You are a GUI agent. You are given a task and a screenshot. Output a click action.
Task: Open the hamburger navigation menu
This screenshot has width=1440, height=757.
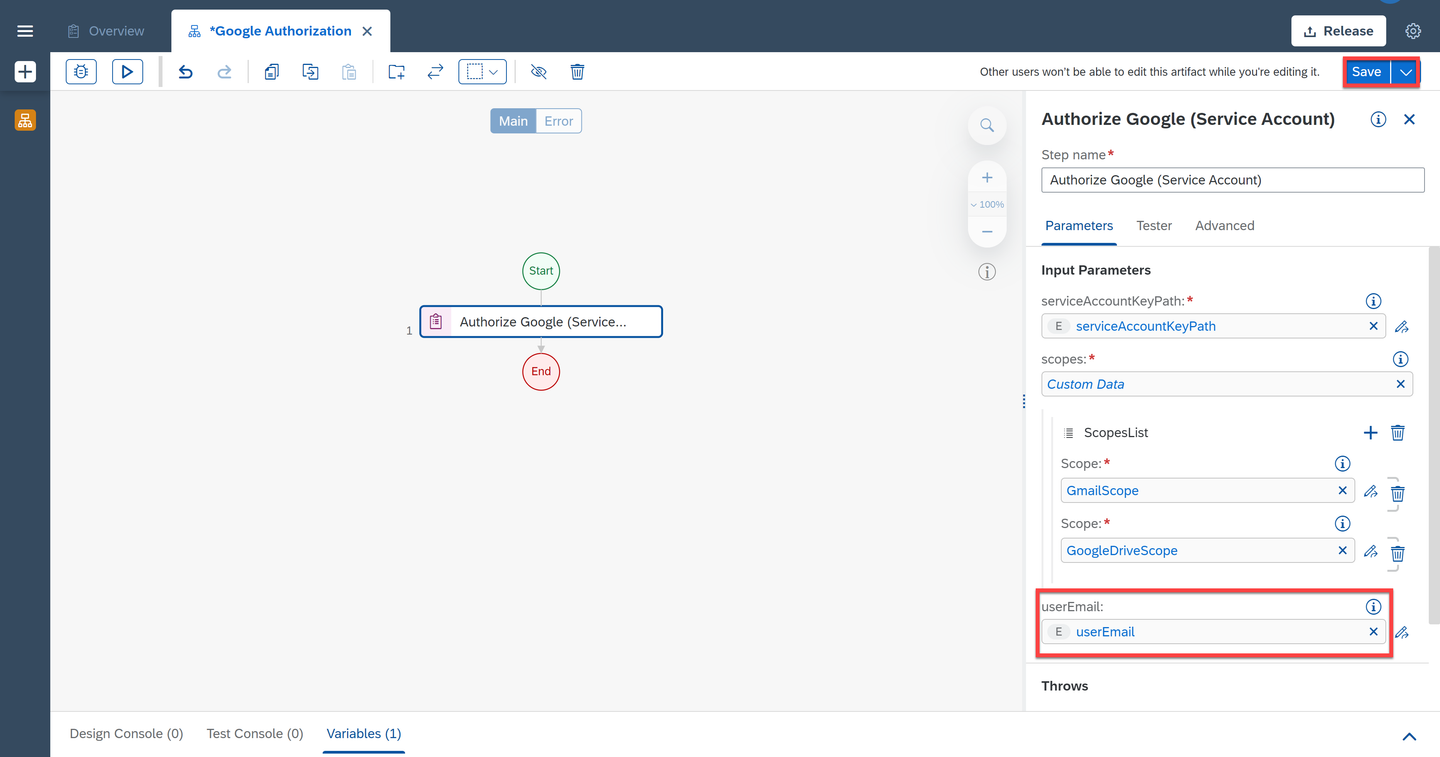coord(25,31)
